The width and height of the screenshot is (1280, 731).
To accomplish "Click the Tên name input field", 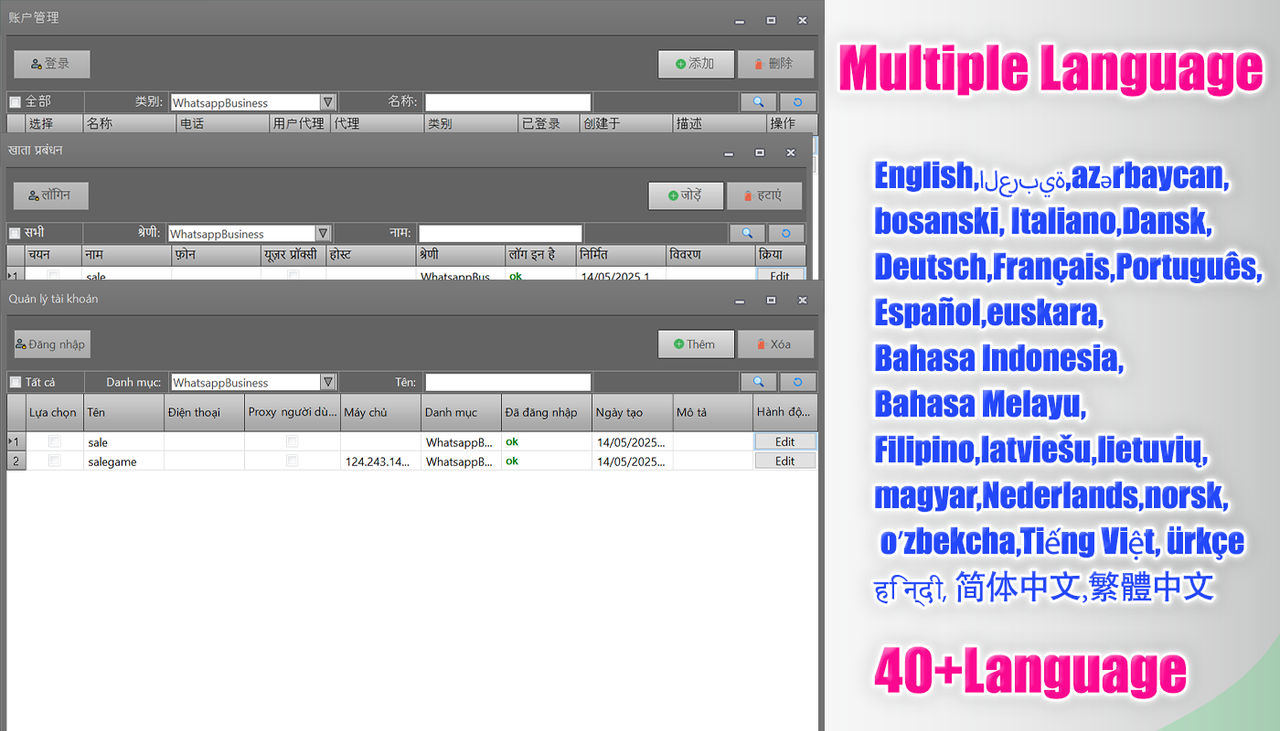I will coord(508,382).
